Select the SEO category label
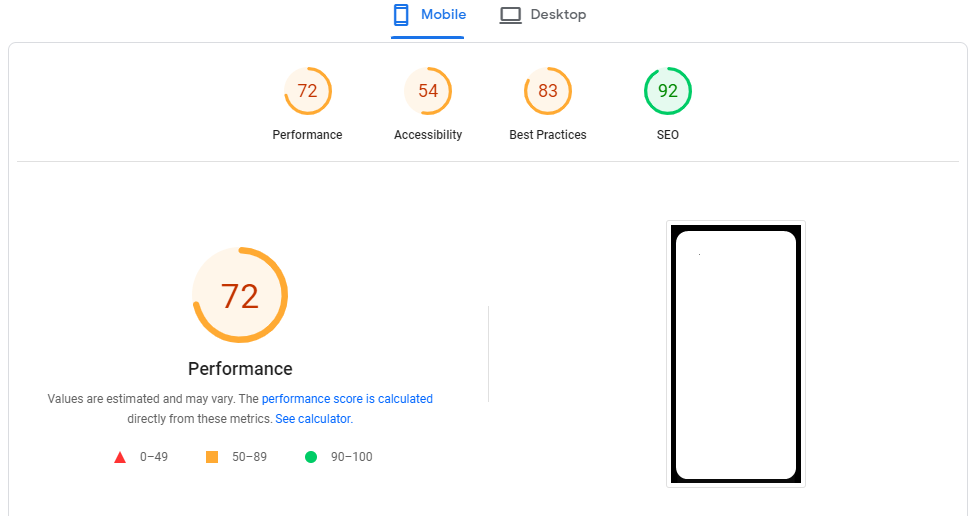Screen dimensions: 976x516 click(668, 135)
